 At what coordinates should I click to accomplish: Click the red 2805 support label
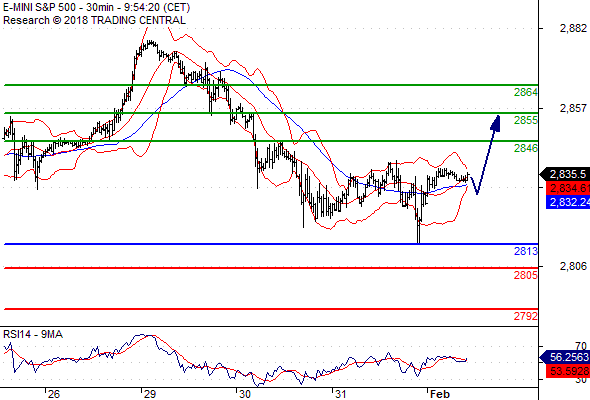pos(526,275)
